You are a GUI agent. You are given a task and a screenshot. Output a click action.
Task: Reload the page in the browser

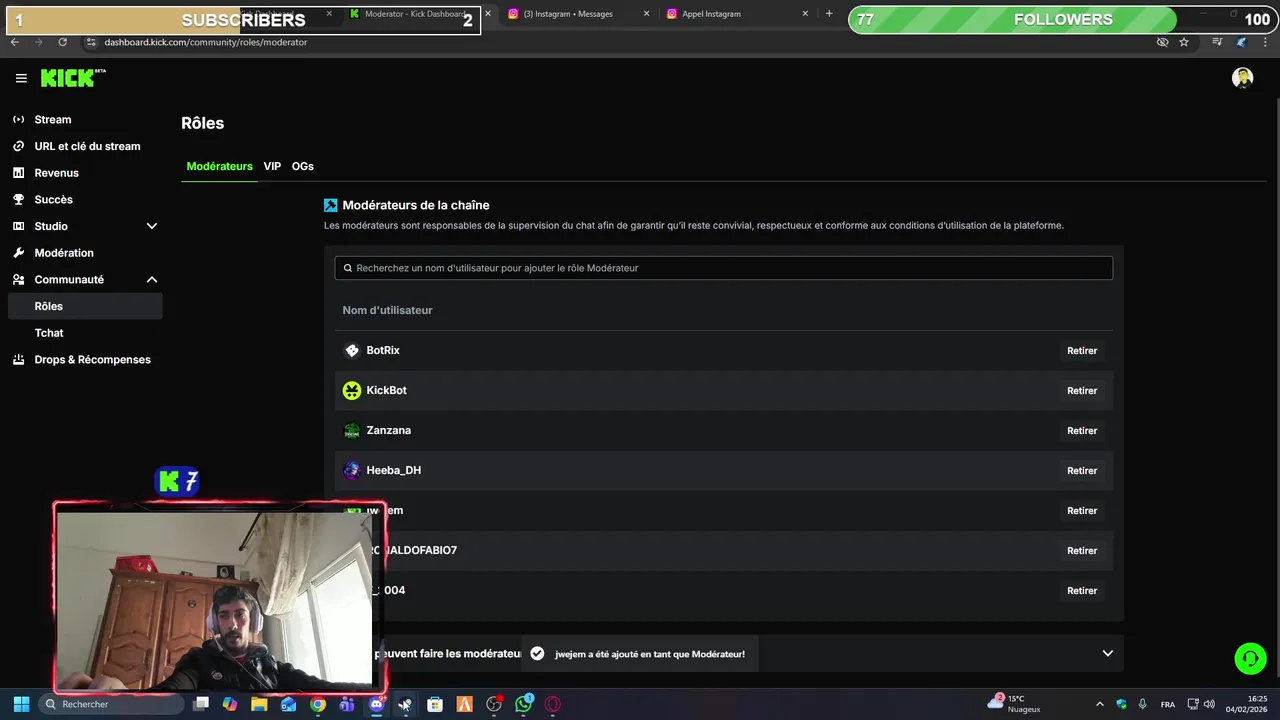click(x=62, y=42)
